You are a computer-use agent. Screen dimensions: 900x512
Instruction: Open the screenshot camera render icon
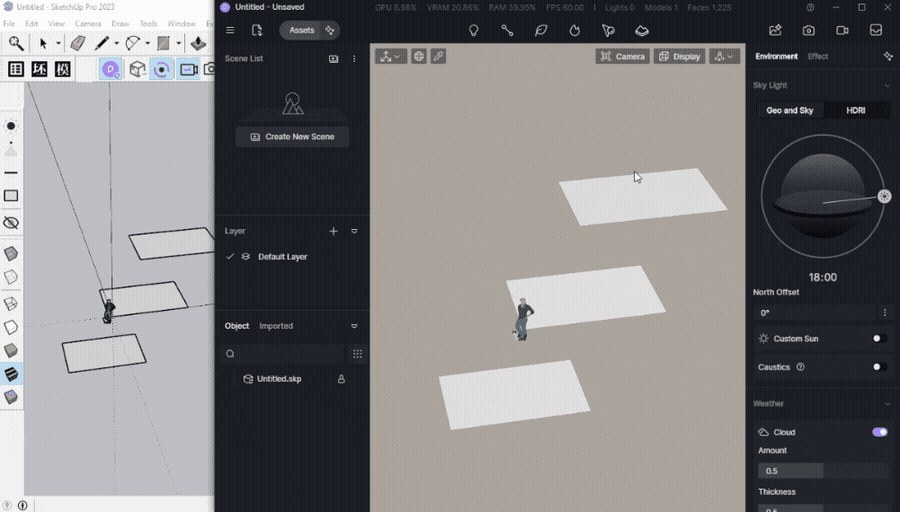[808, 30]
